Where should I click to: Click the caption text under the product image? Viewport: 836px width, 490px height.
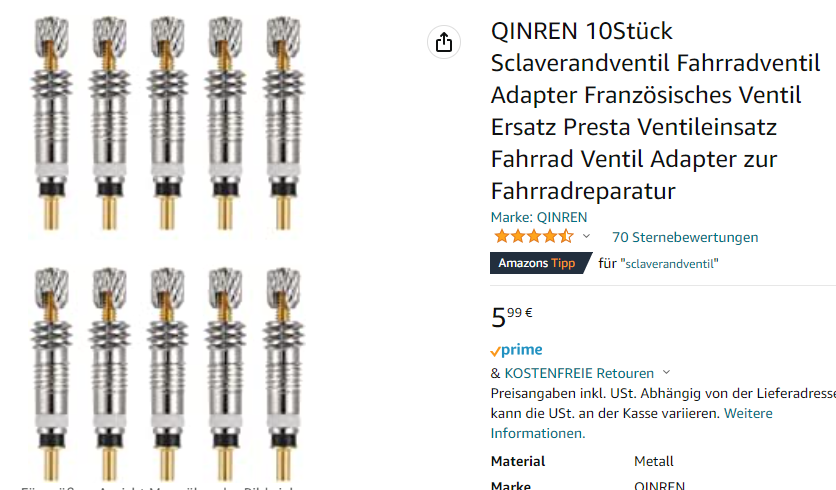click(x=157, y=487)
